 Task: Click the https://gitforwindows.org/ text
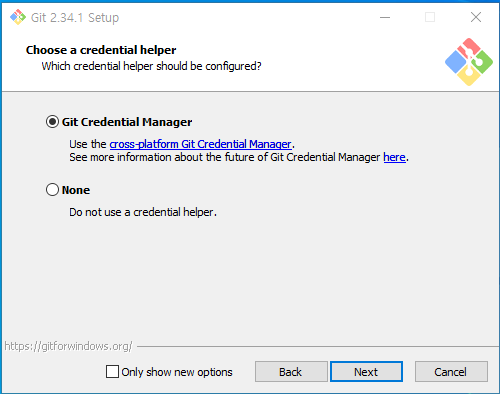[x=68, y=346]
